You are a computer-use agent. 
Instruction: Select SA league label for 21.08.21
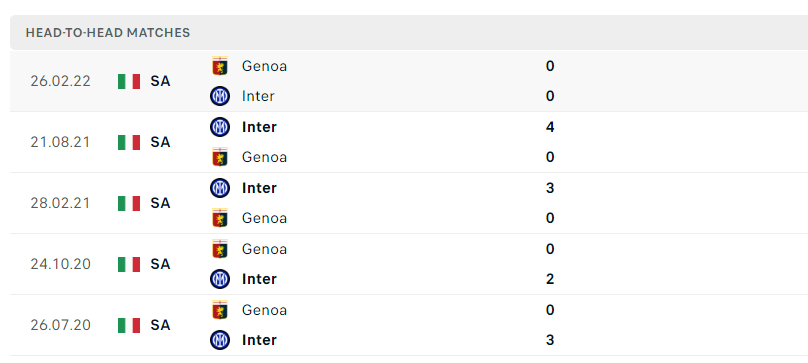(x=160, y=142)
